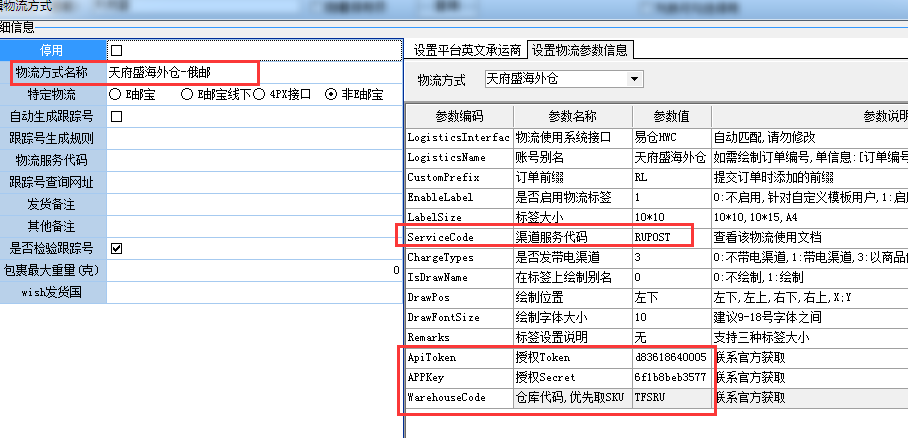This screenshot has height=438, width=908.
Task: Click the ApiToken parameter value cell
Action: pos(671,357)
